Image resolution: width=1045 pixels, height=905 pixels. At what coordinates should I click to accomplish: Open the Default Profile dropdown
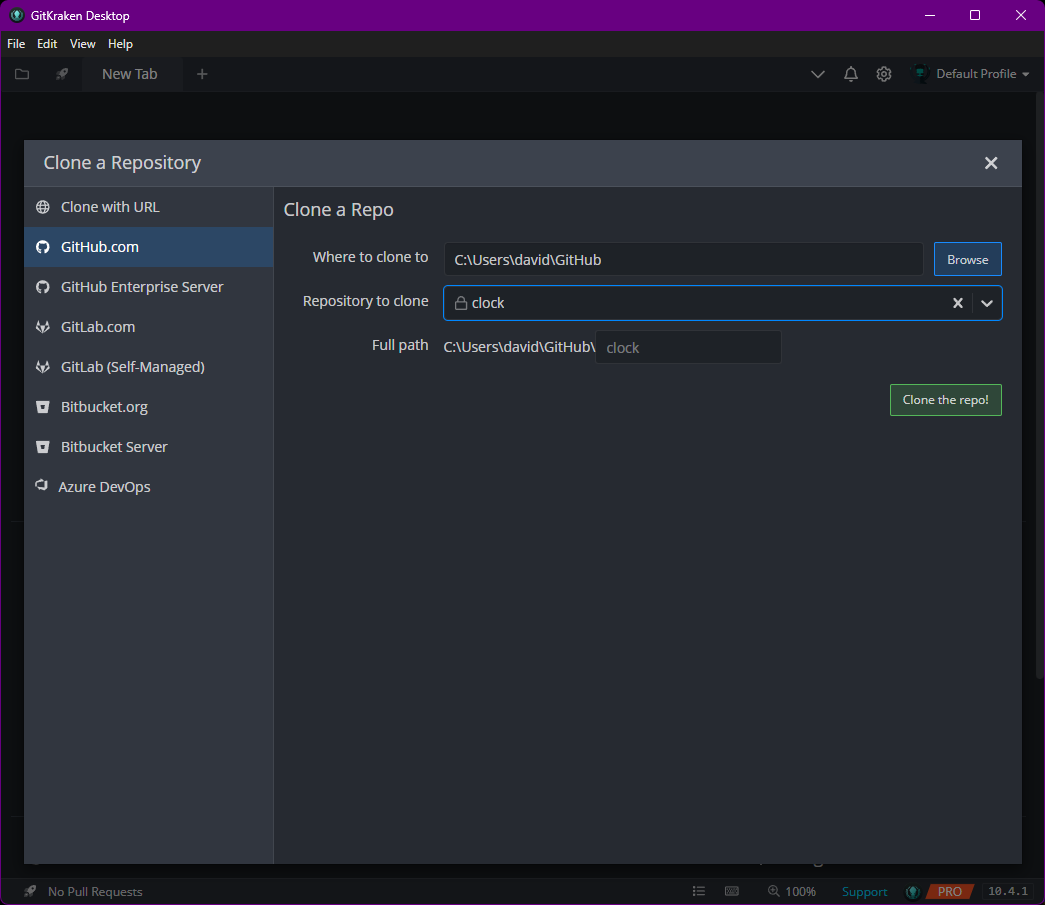coord(972,74)
